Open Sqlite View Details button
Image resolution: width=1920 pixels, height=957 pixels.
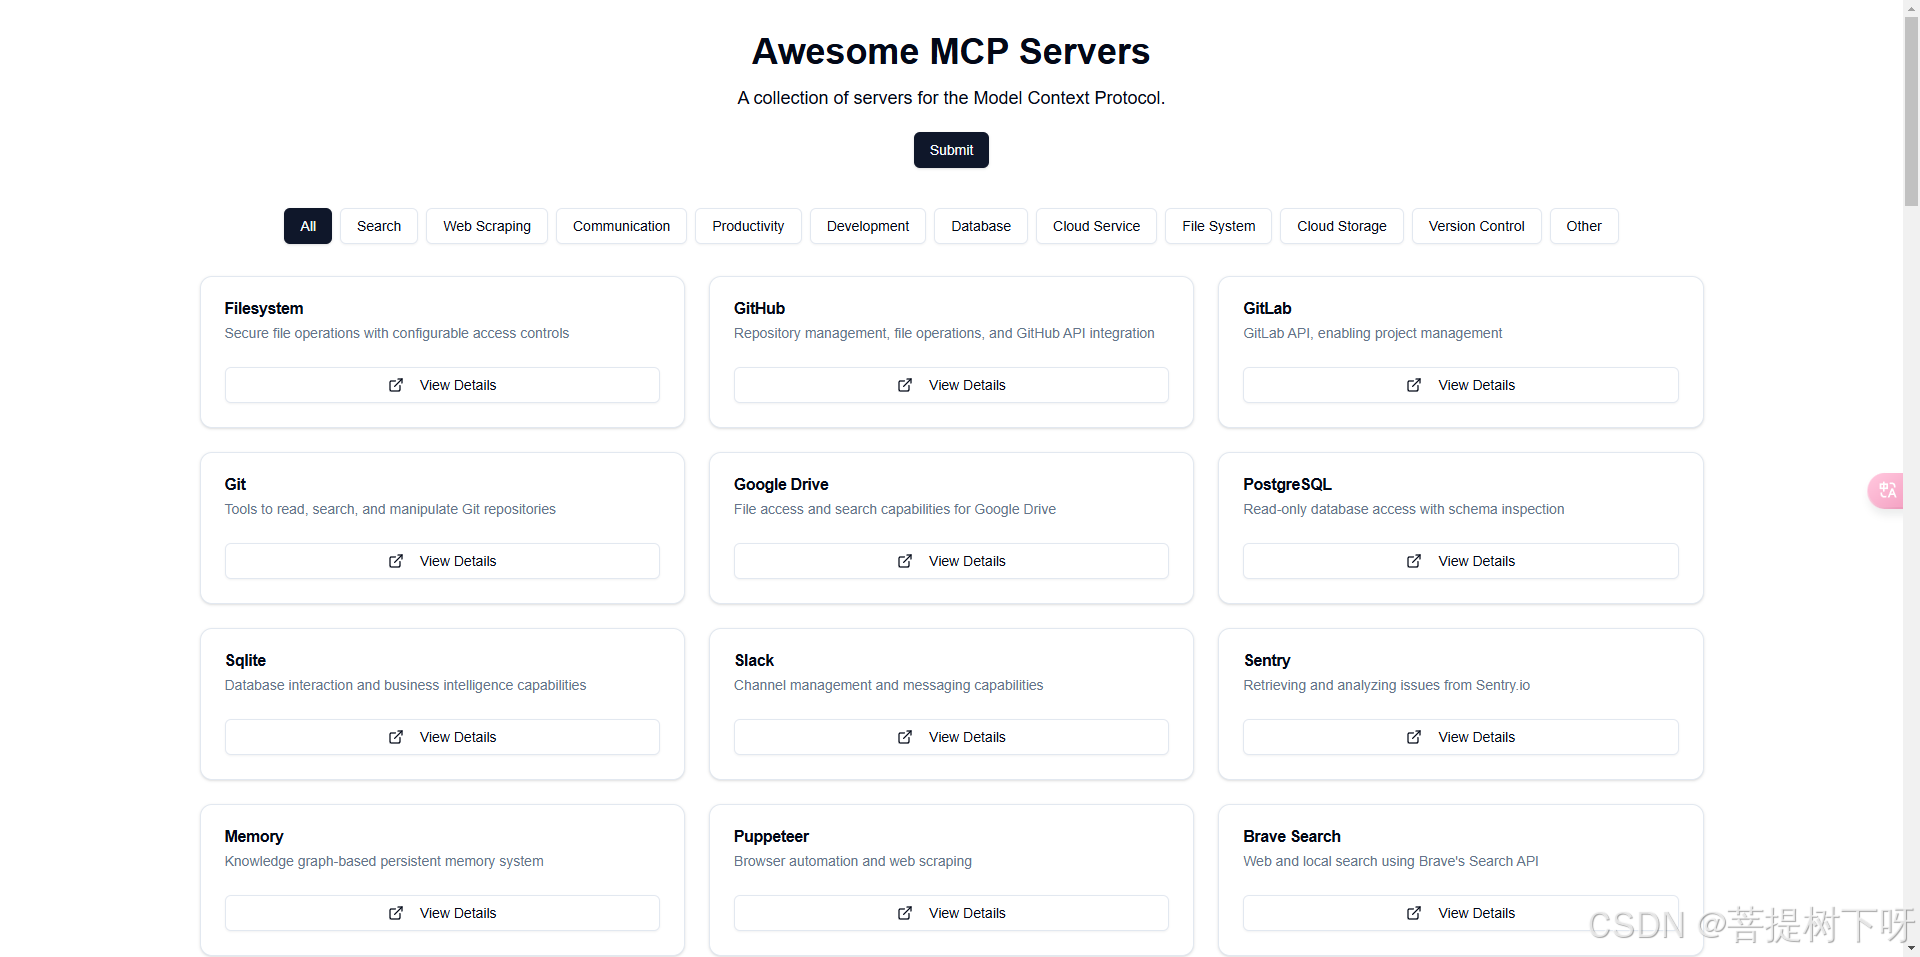(442, 737)
